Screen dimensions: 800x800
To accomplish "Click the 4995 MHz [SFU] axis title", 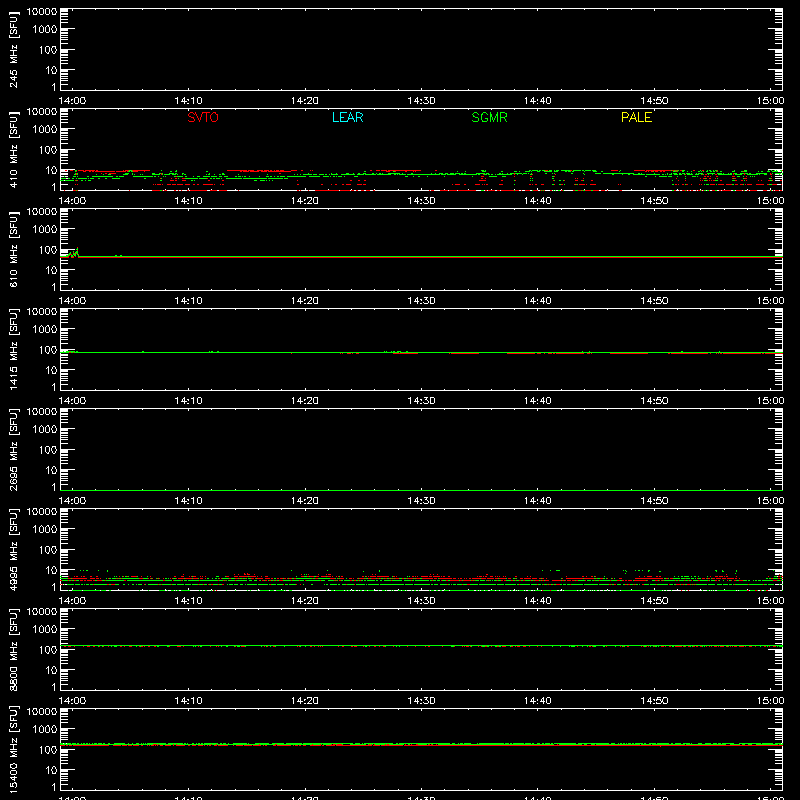I will pyautogui.click(x=13, y=549).
